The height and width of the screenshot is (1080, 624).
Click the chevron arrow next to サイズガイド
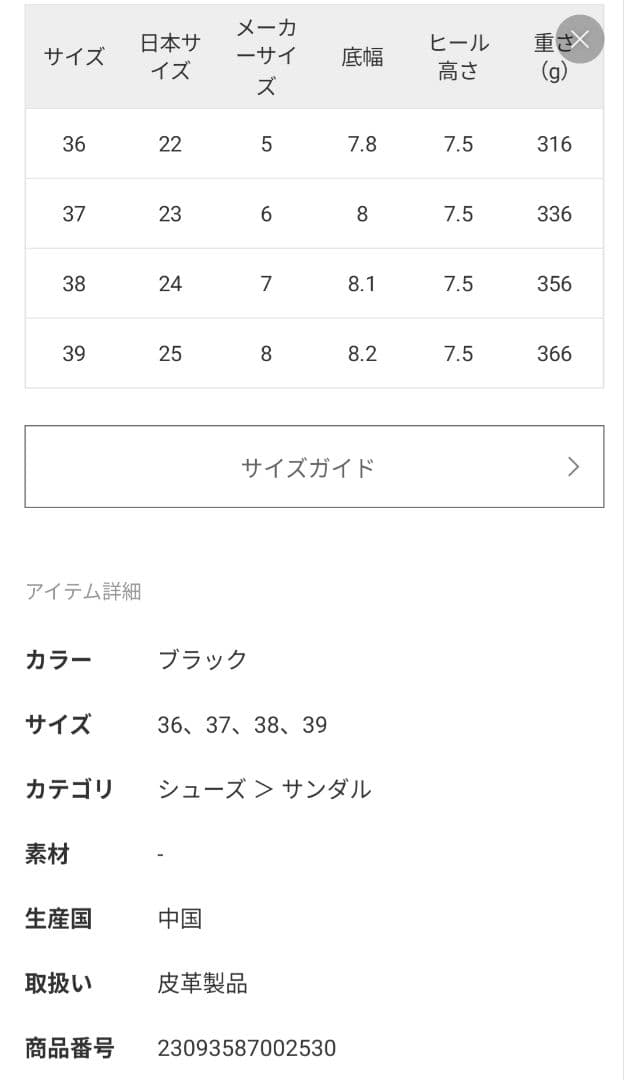[573, 466]
